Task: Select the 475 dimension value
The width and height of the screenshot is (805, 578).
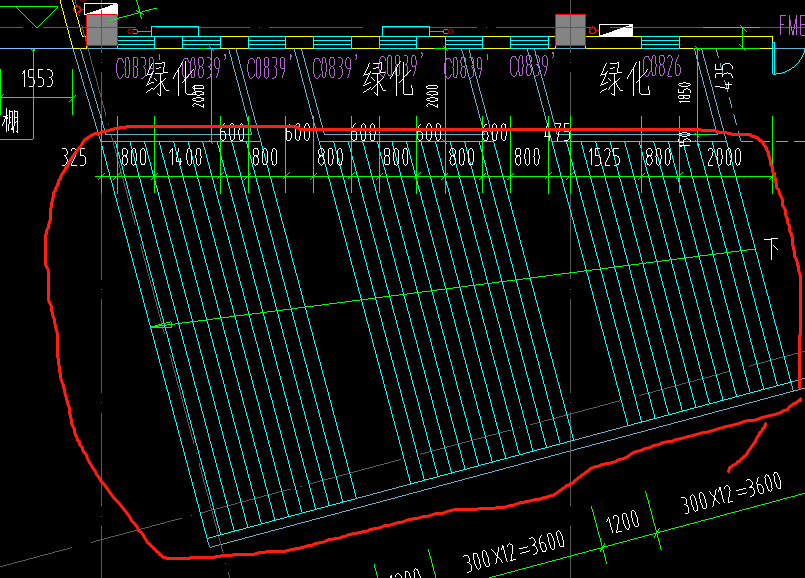Action: 556,131
